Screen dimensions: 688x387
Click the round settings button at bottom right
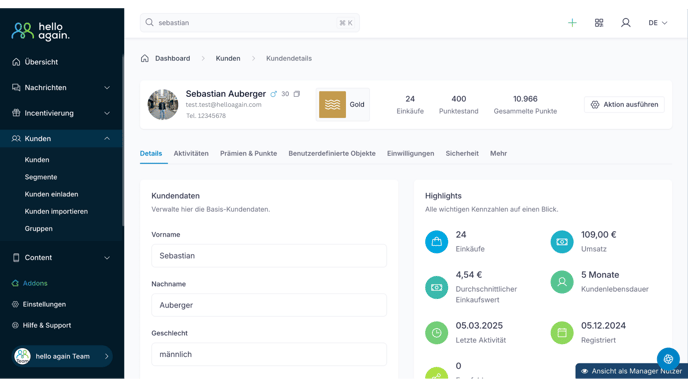pyautogui.click(x=668, y=358)
